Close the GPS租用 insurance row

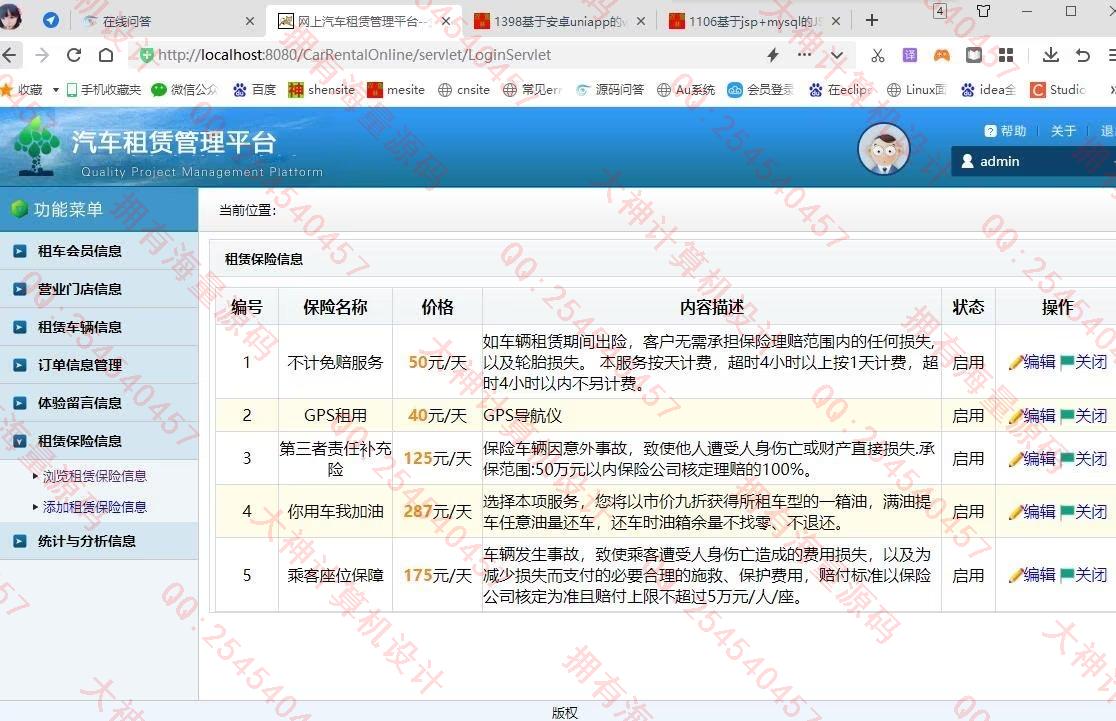(x=1084, y=416)
